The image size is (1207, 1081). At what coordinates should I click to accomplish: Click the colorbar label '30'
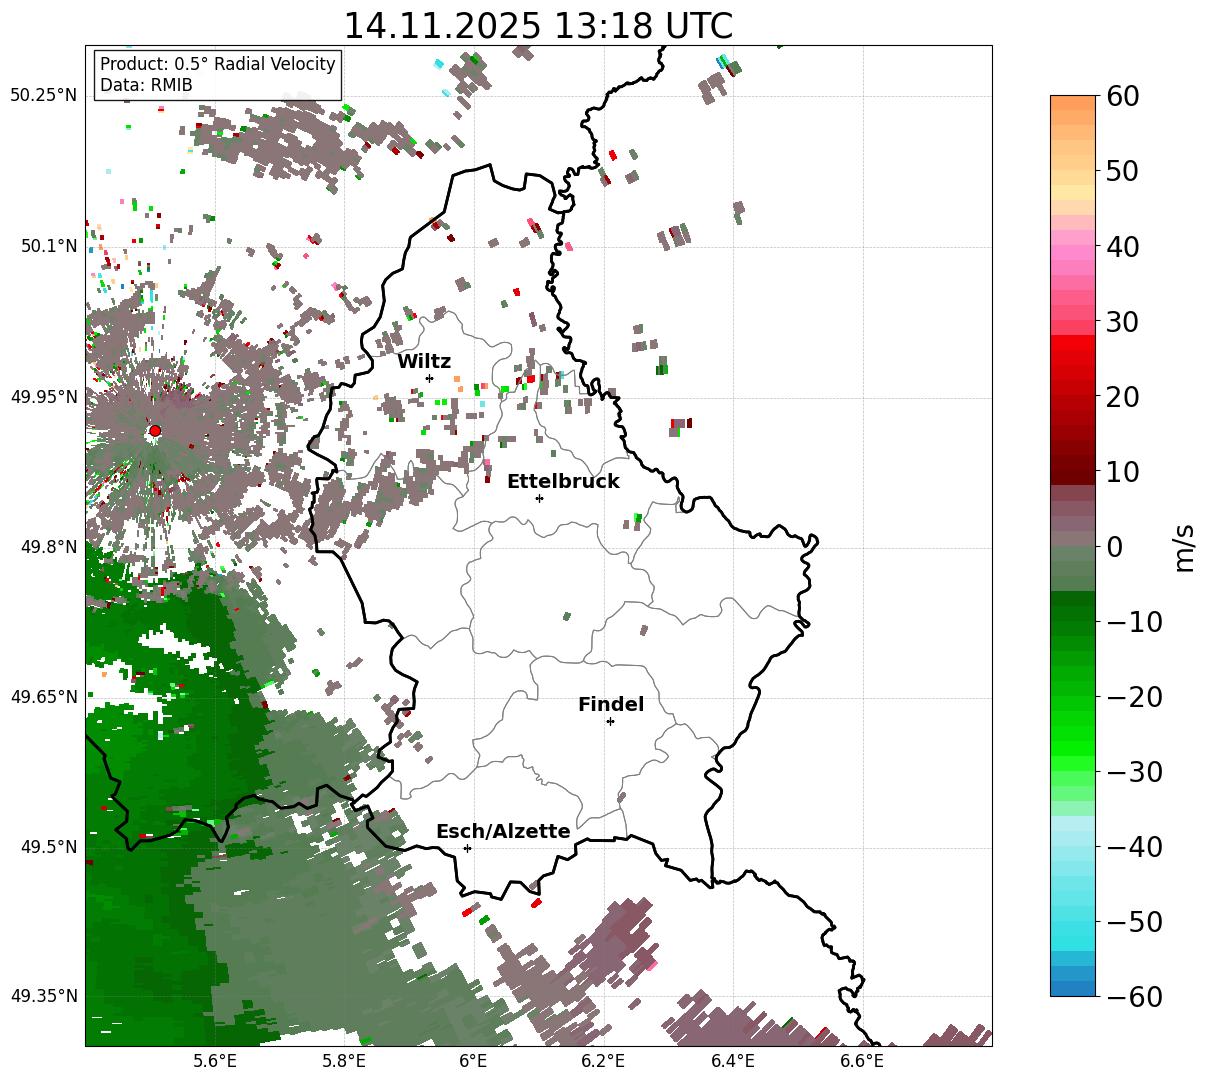1121,322
